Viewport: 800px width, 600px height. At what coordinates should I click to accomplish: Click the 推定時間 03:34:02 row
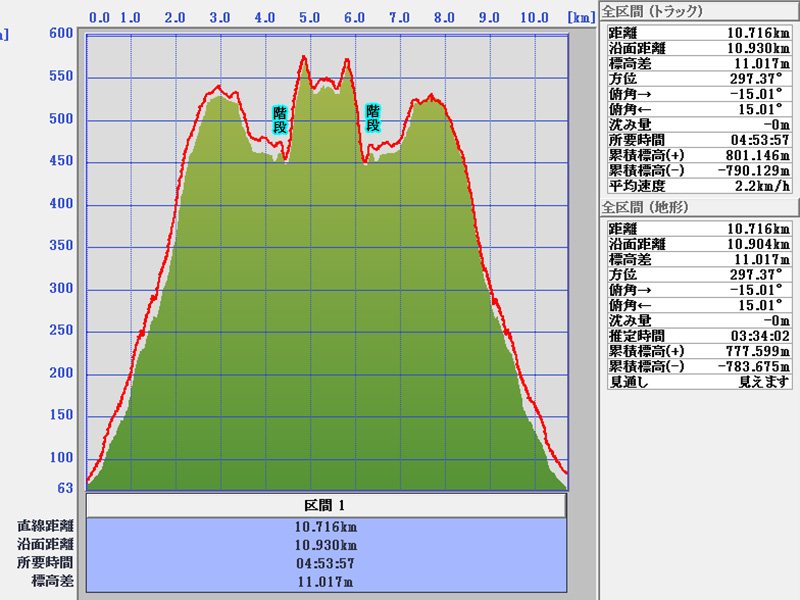point(700,336)
